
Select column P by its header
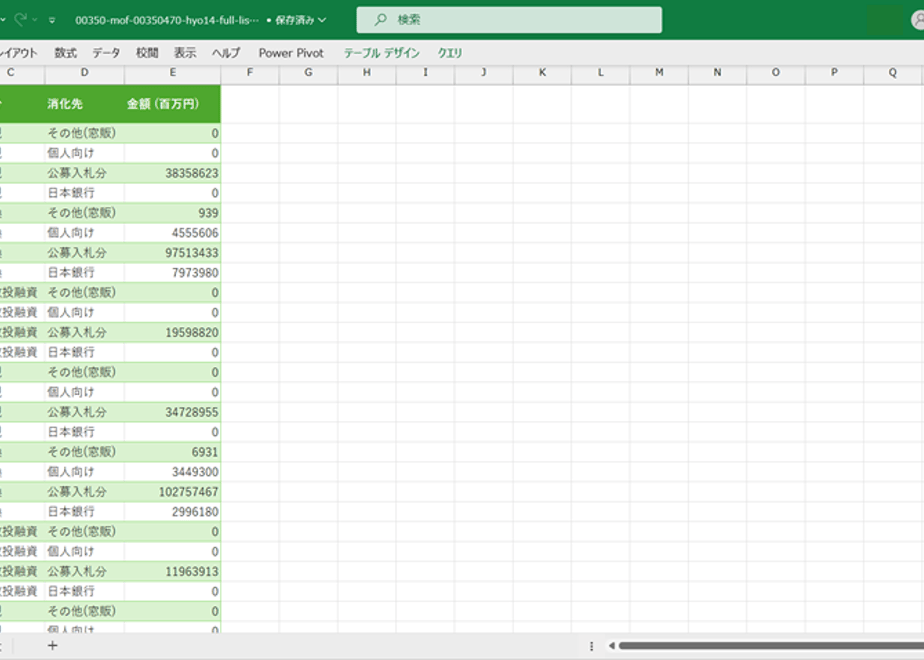click(x=834, y=72)
